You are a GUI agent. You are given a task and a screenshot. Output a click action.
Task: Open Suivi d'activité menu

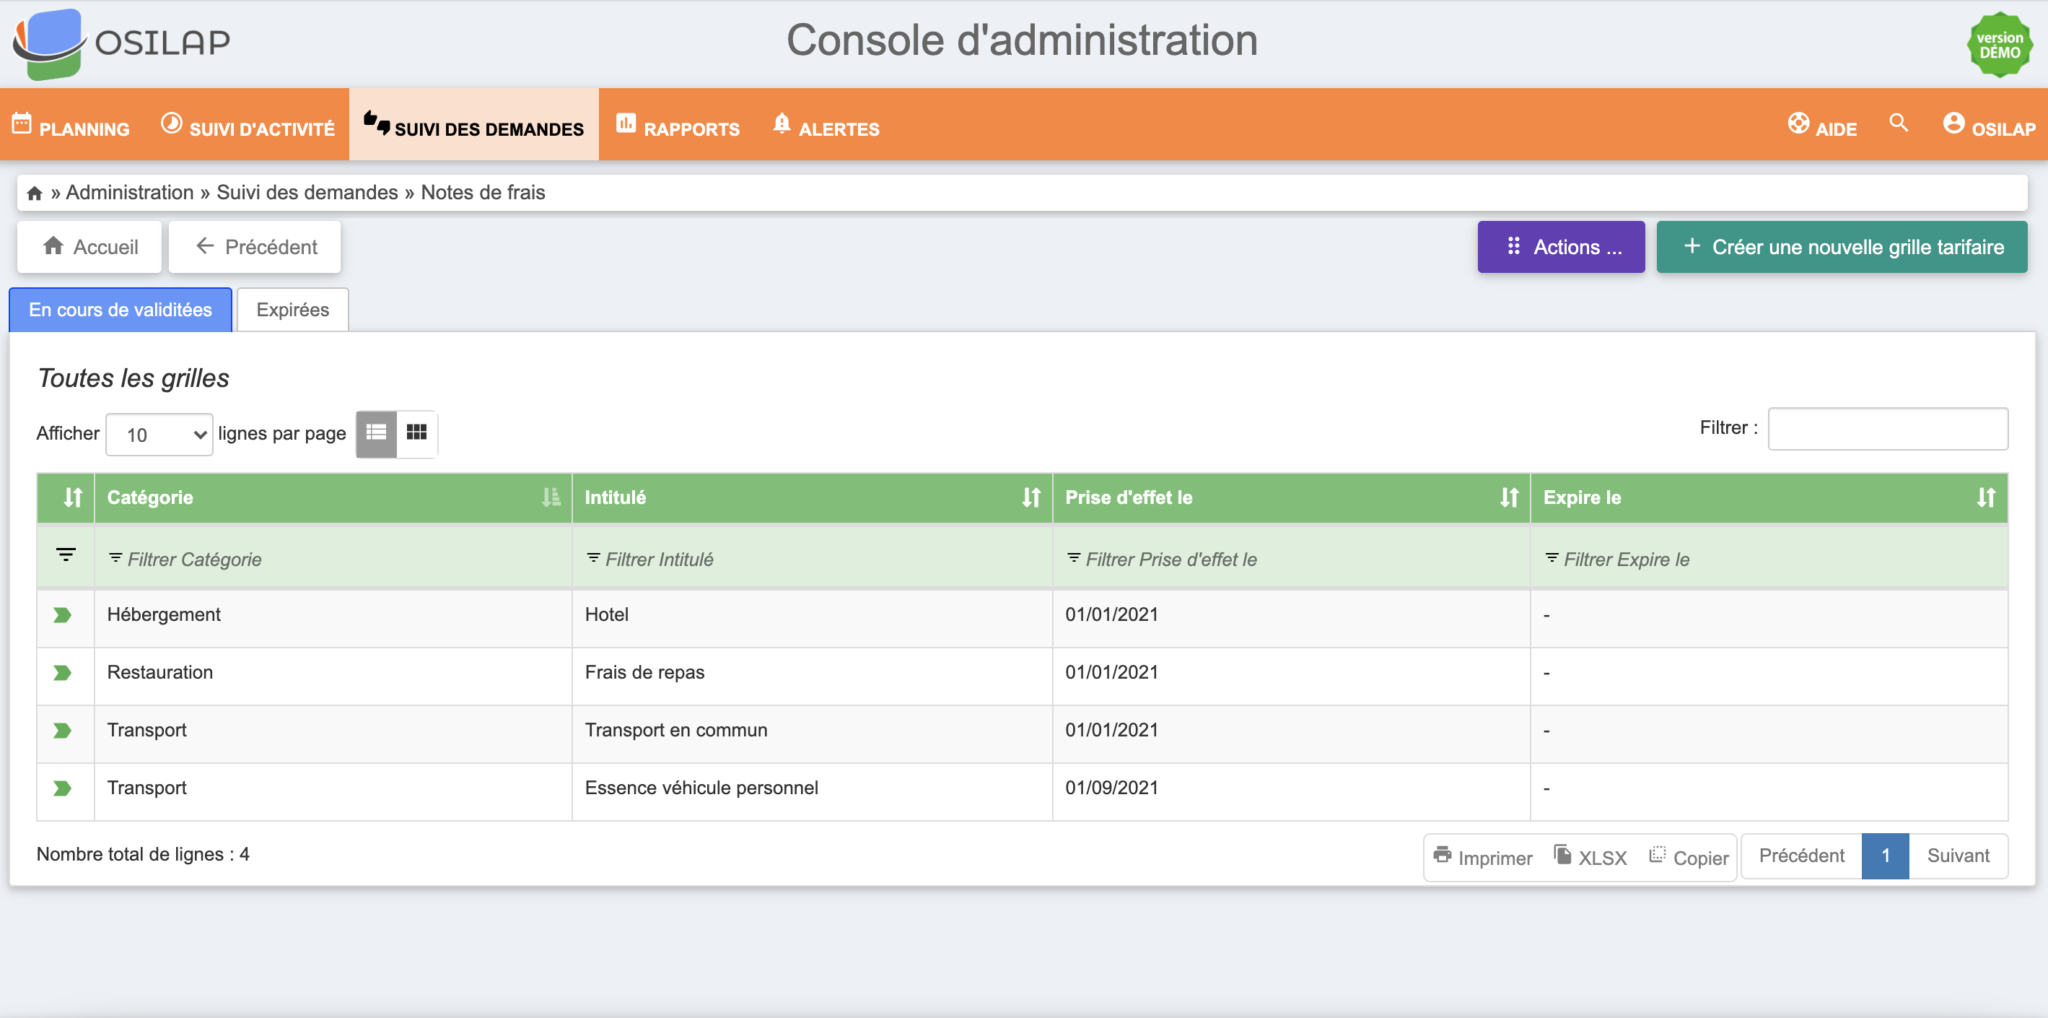248,125
